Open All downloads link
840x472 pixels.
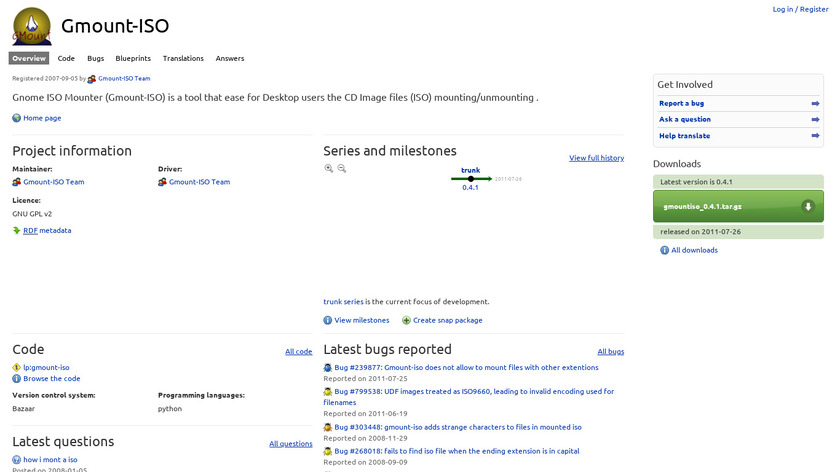pos(694,250)
